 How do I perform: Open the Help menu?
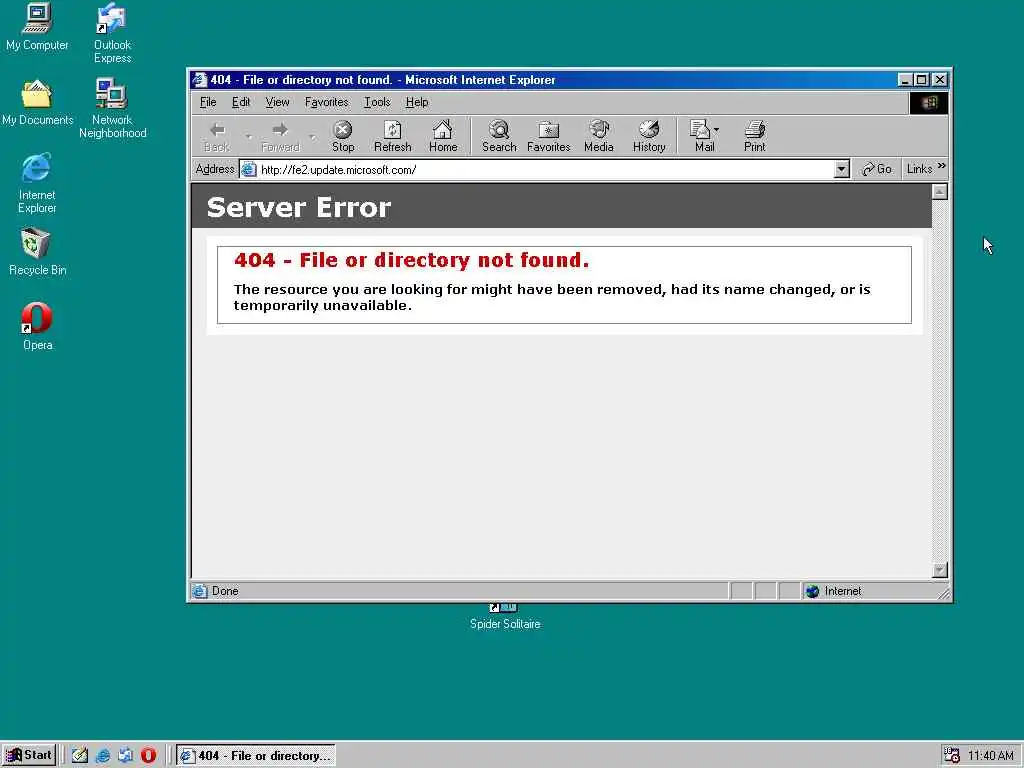(x=417, y=102)
